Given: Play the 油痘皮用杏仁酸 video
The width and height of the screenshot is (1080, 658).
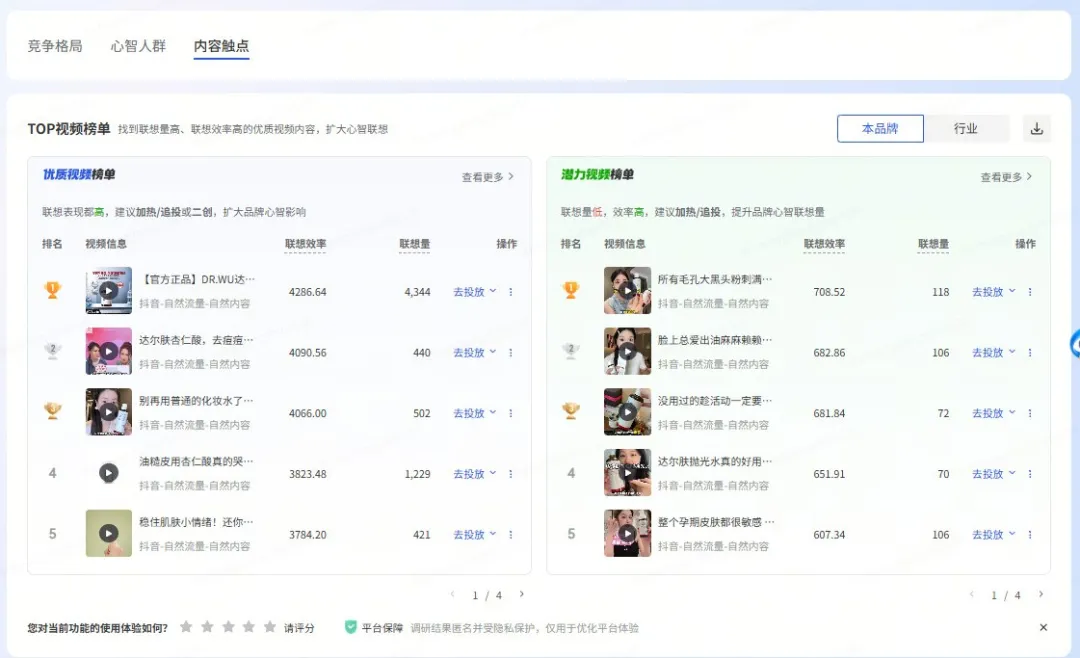Looking at the screenshot, I should point(108,473).
